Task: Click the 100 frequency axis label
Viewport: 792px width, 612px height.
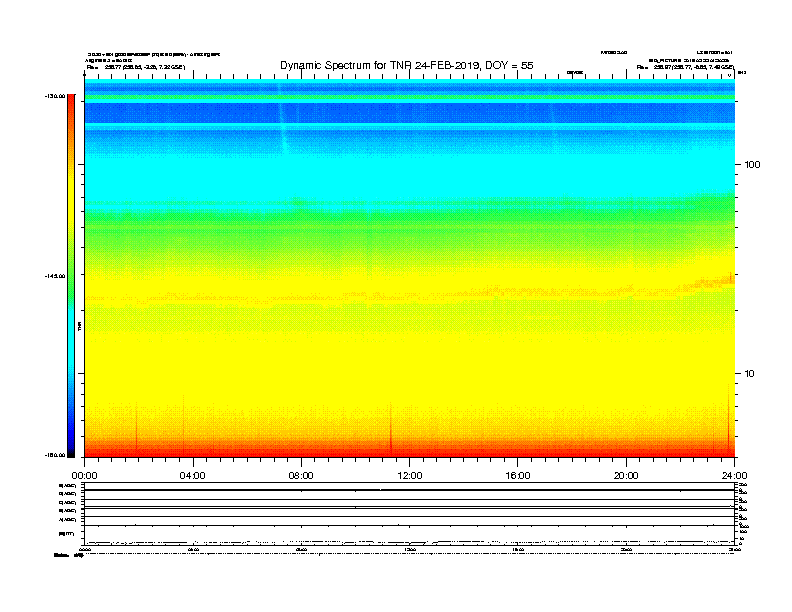Action: click(x=752, y=165)
